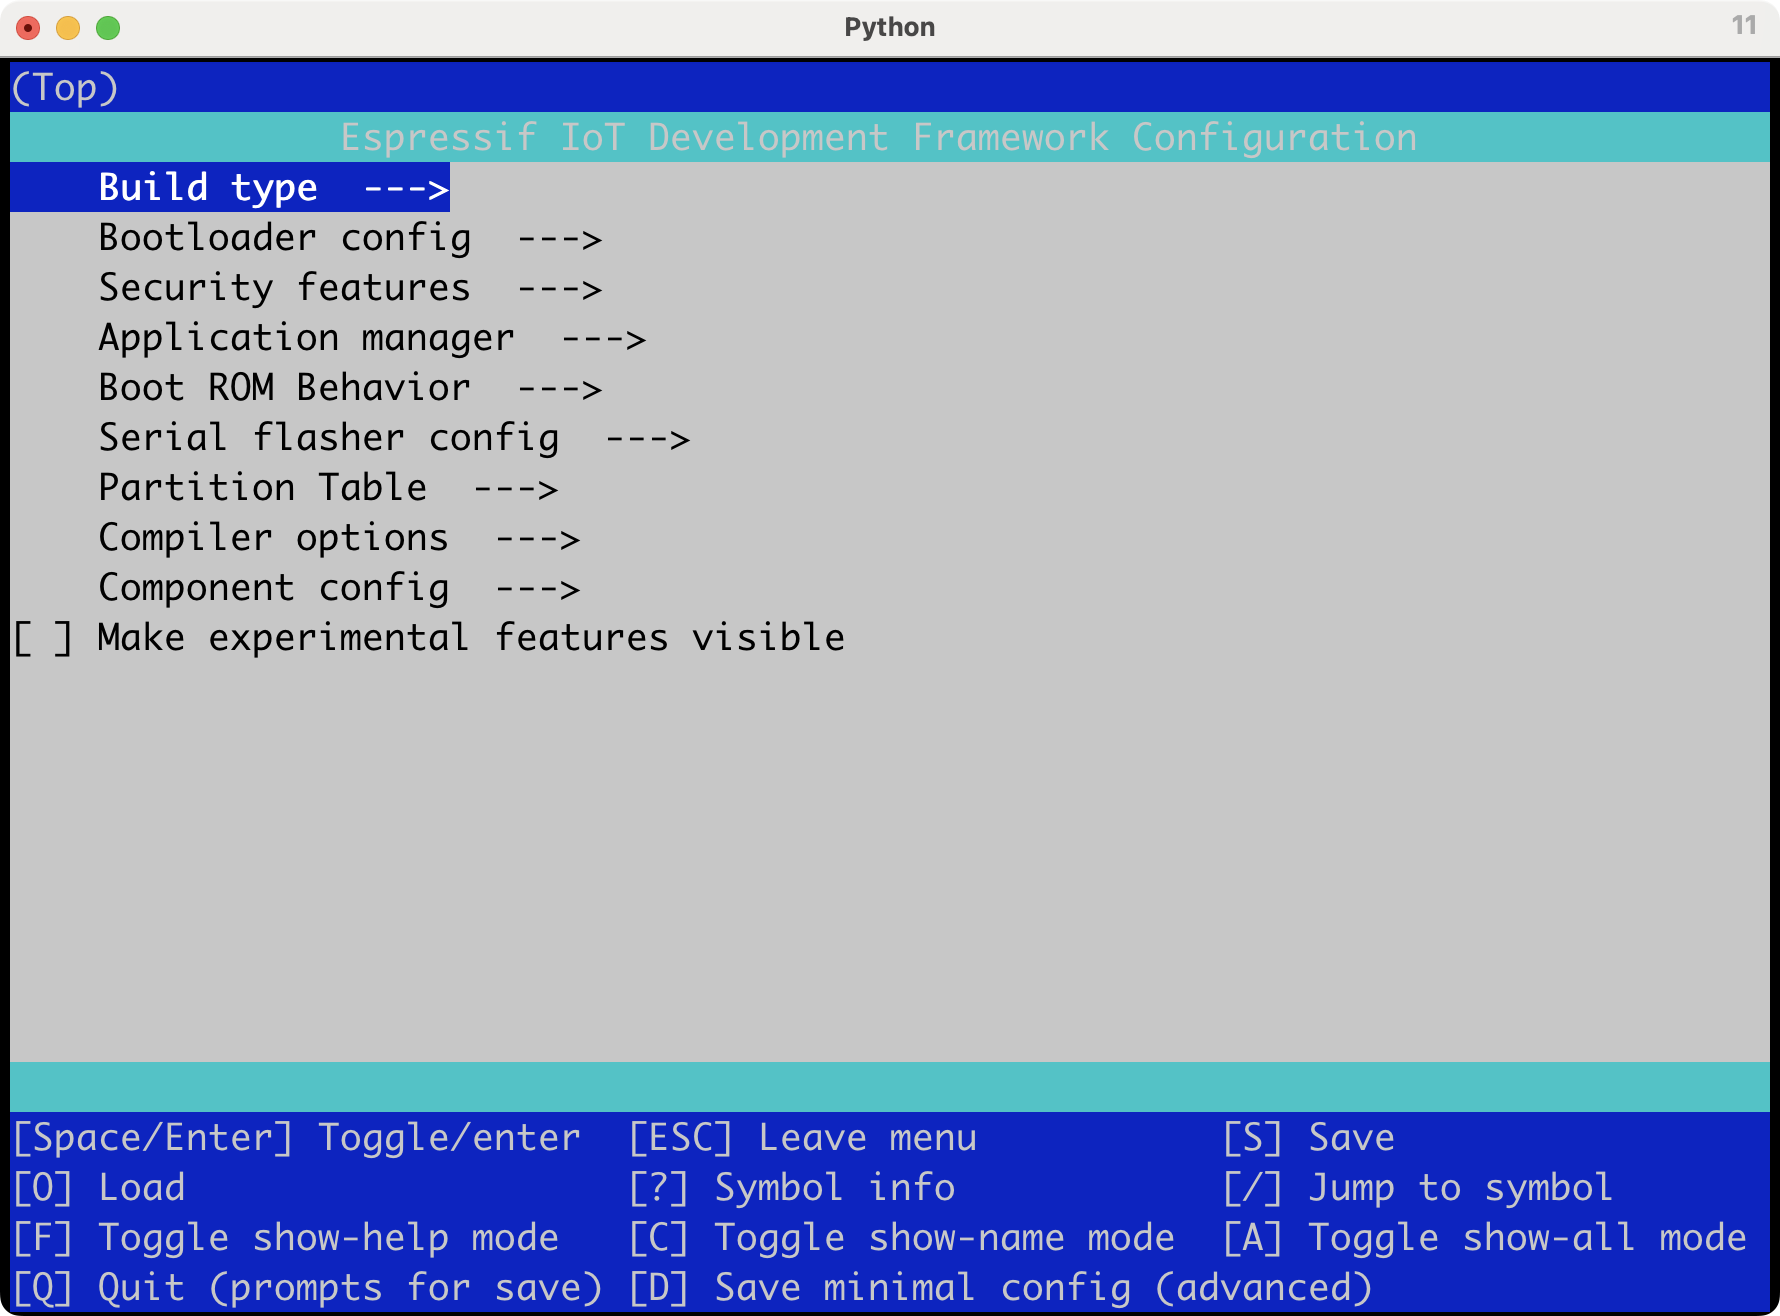Expand the Partition Table arrow
Image resolution: width=1780 pixels, height=1316 pixels.
(x=516, y=488)
